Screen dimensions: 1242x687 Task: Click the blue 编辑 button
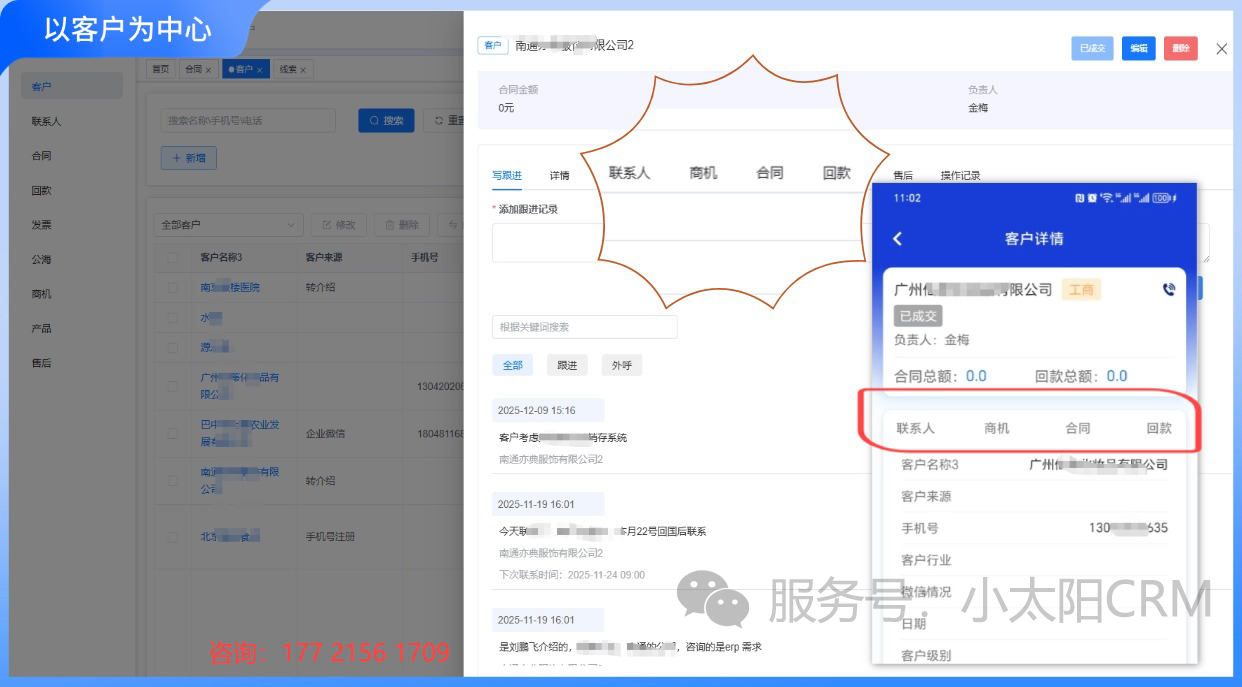pos(1138,48)
